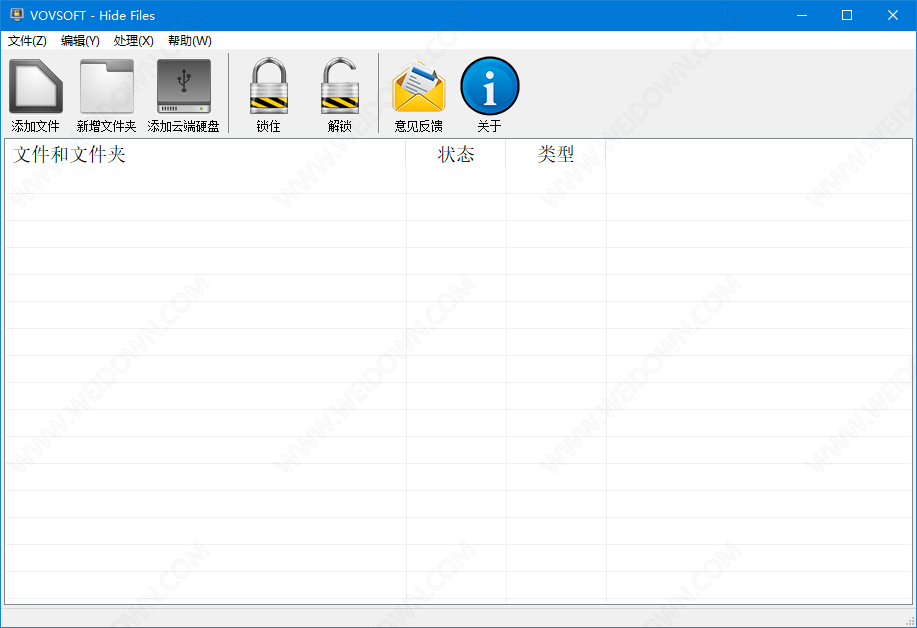917x628 pixels.
Task: Click the New Folder (新增文件夹) icon
Action: pyautogui.click(x=106, y=87)
